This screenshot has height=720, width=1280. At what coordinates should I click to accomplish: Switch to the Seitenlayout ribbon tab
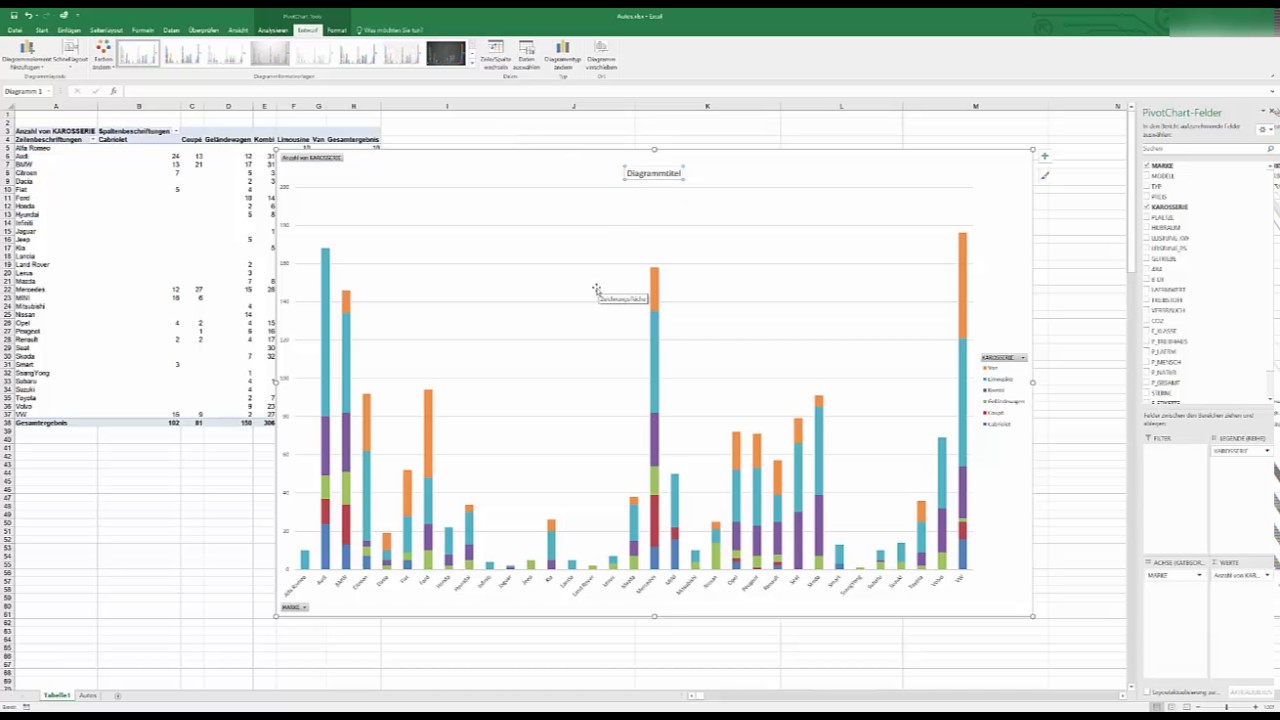106,30
